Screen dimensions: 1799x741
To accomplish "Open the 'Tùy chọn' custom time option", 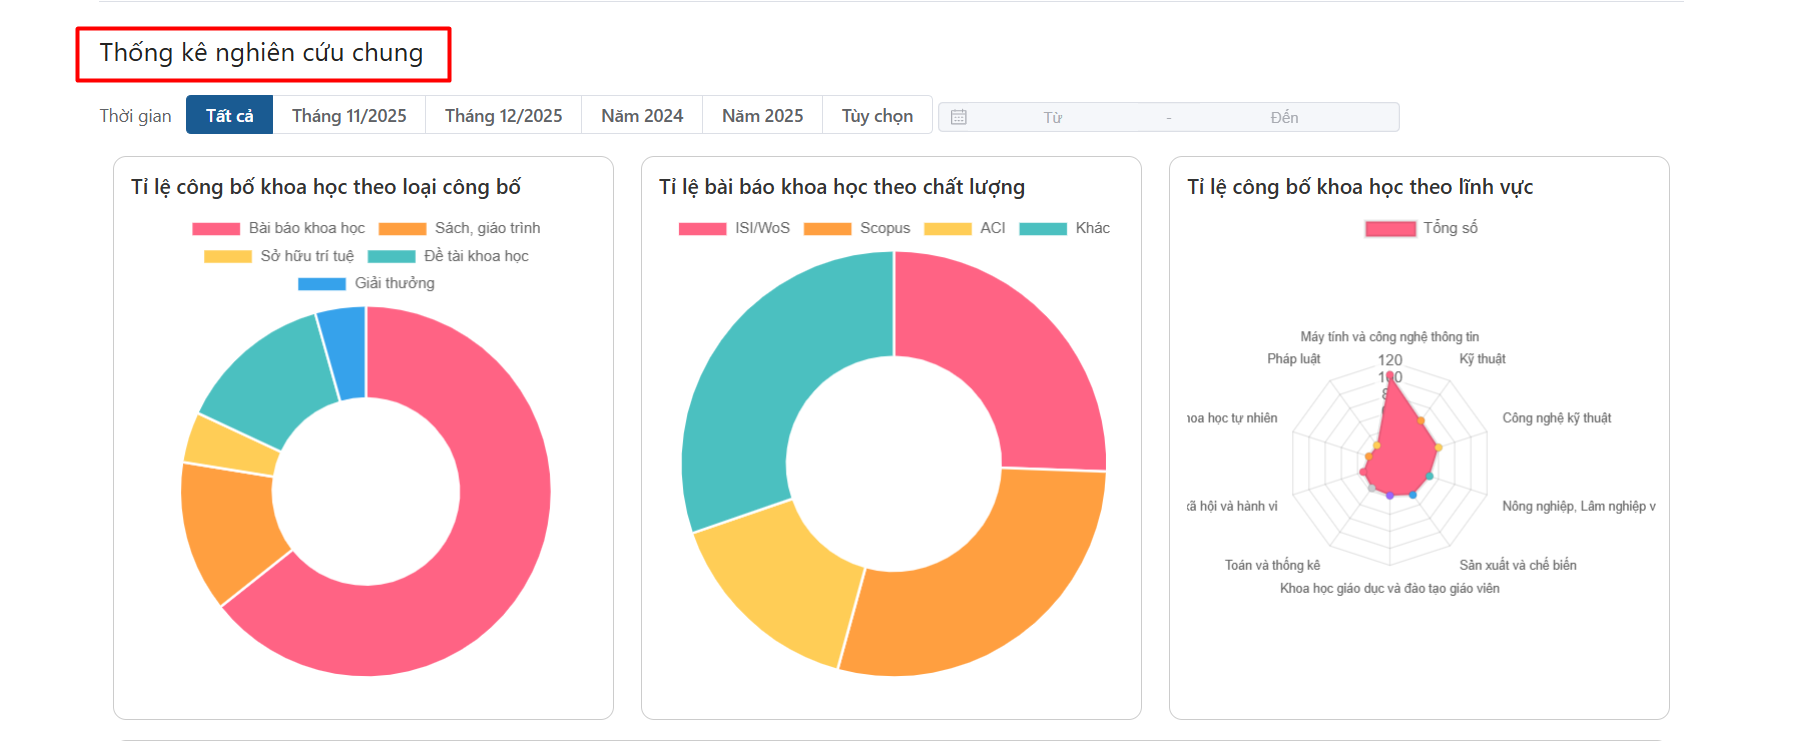I will [877, 116].
